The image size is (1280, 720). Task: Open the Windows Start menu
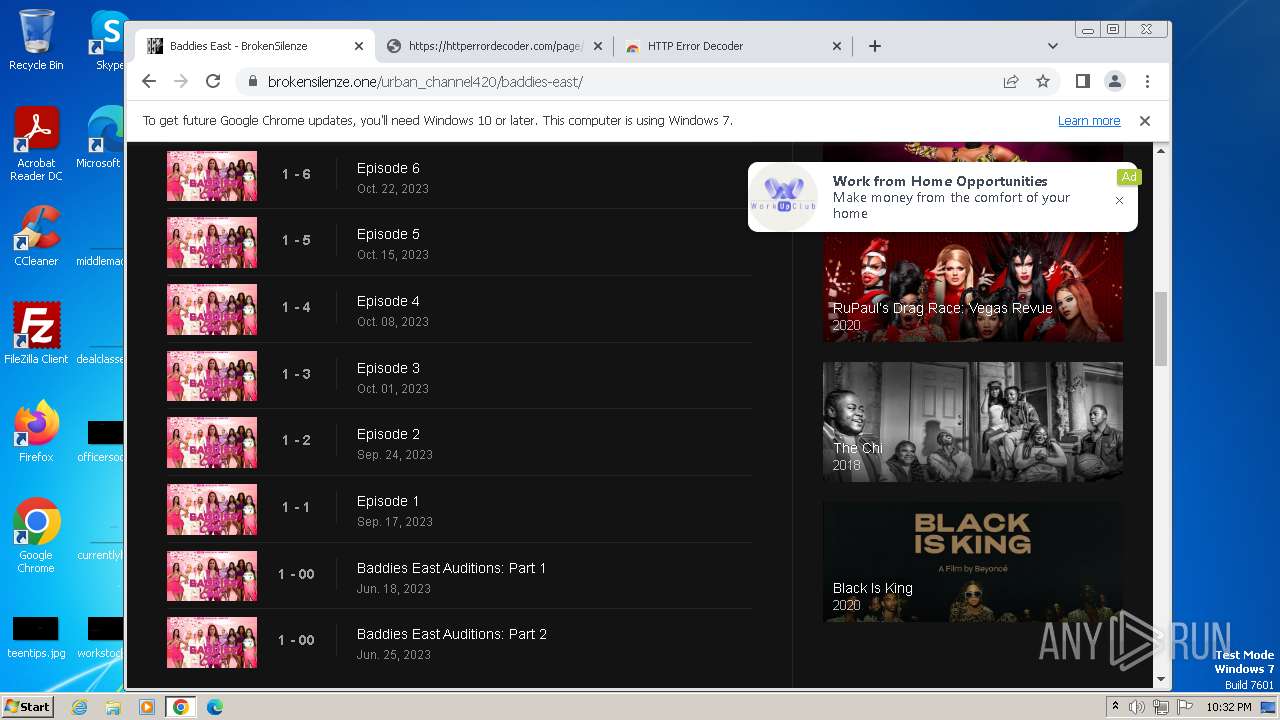pyautogui.click(x=27, y=706)
